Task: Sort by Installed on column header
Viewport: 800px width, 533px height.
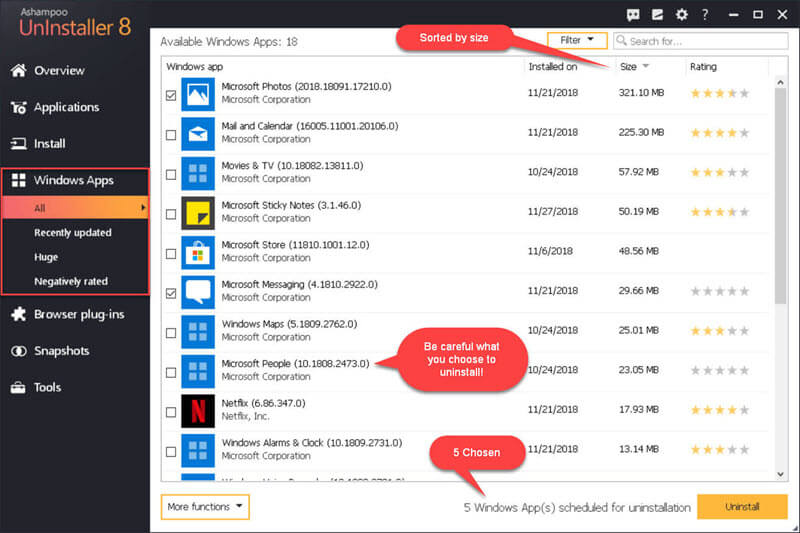Action: 553,67
